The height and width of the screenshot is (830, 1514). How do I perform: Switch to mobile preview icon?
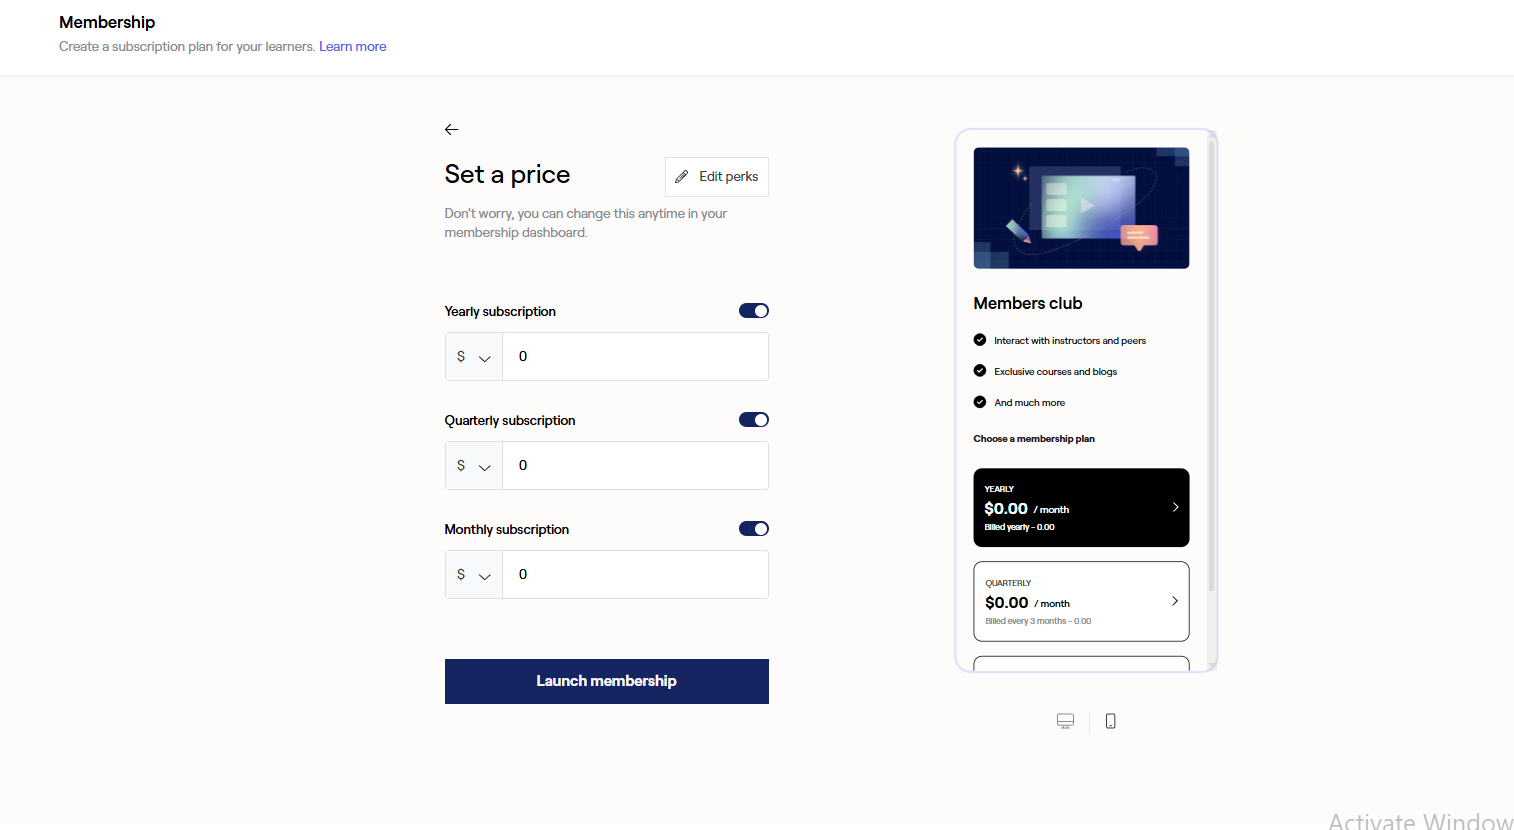1111,721
